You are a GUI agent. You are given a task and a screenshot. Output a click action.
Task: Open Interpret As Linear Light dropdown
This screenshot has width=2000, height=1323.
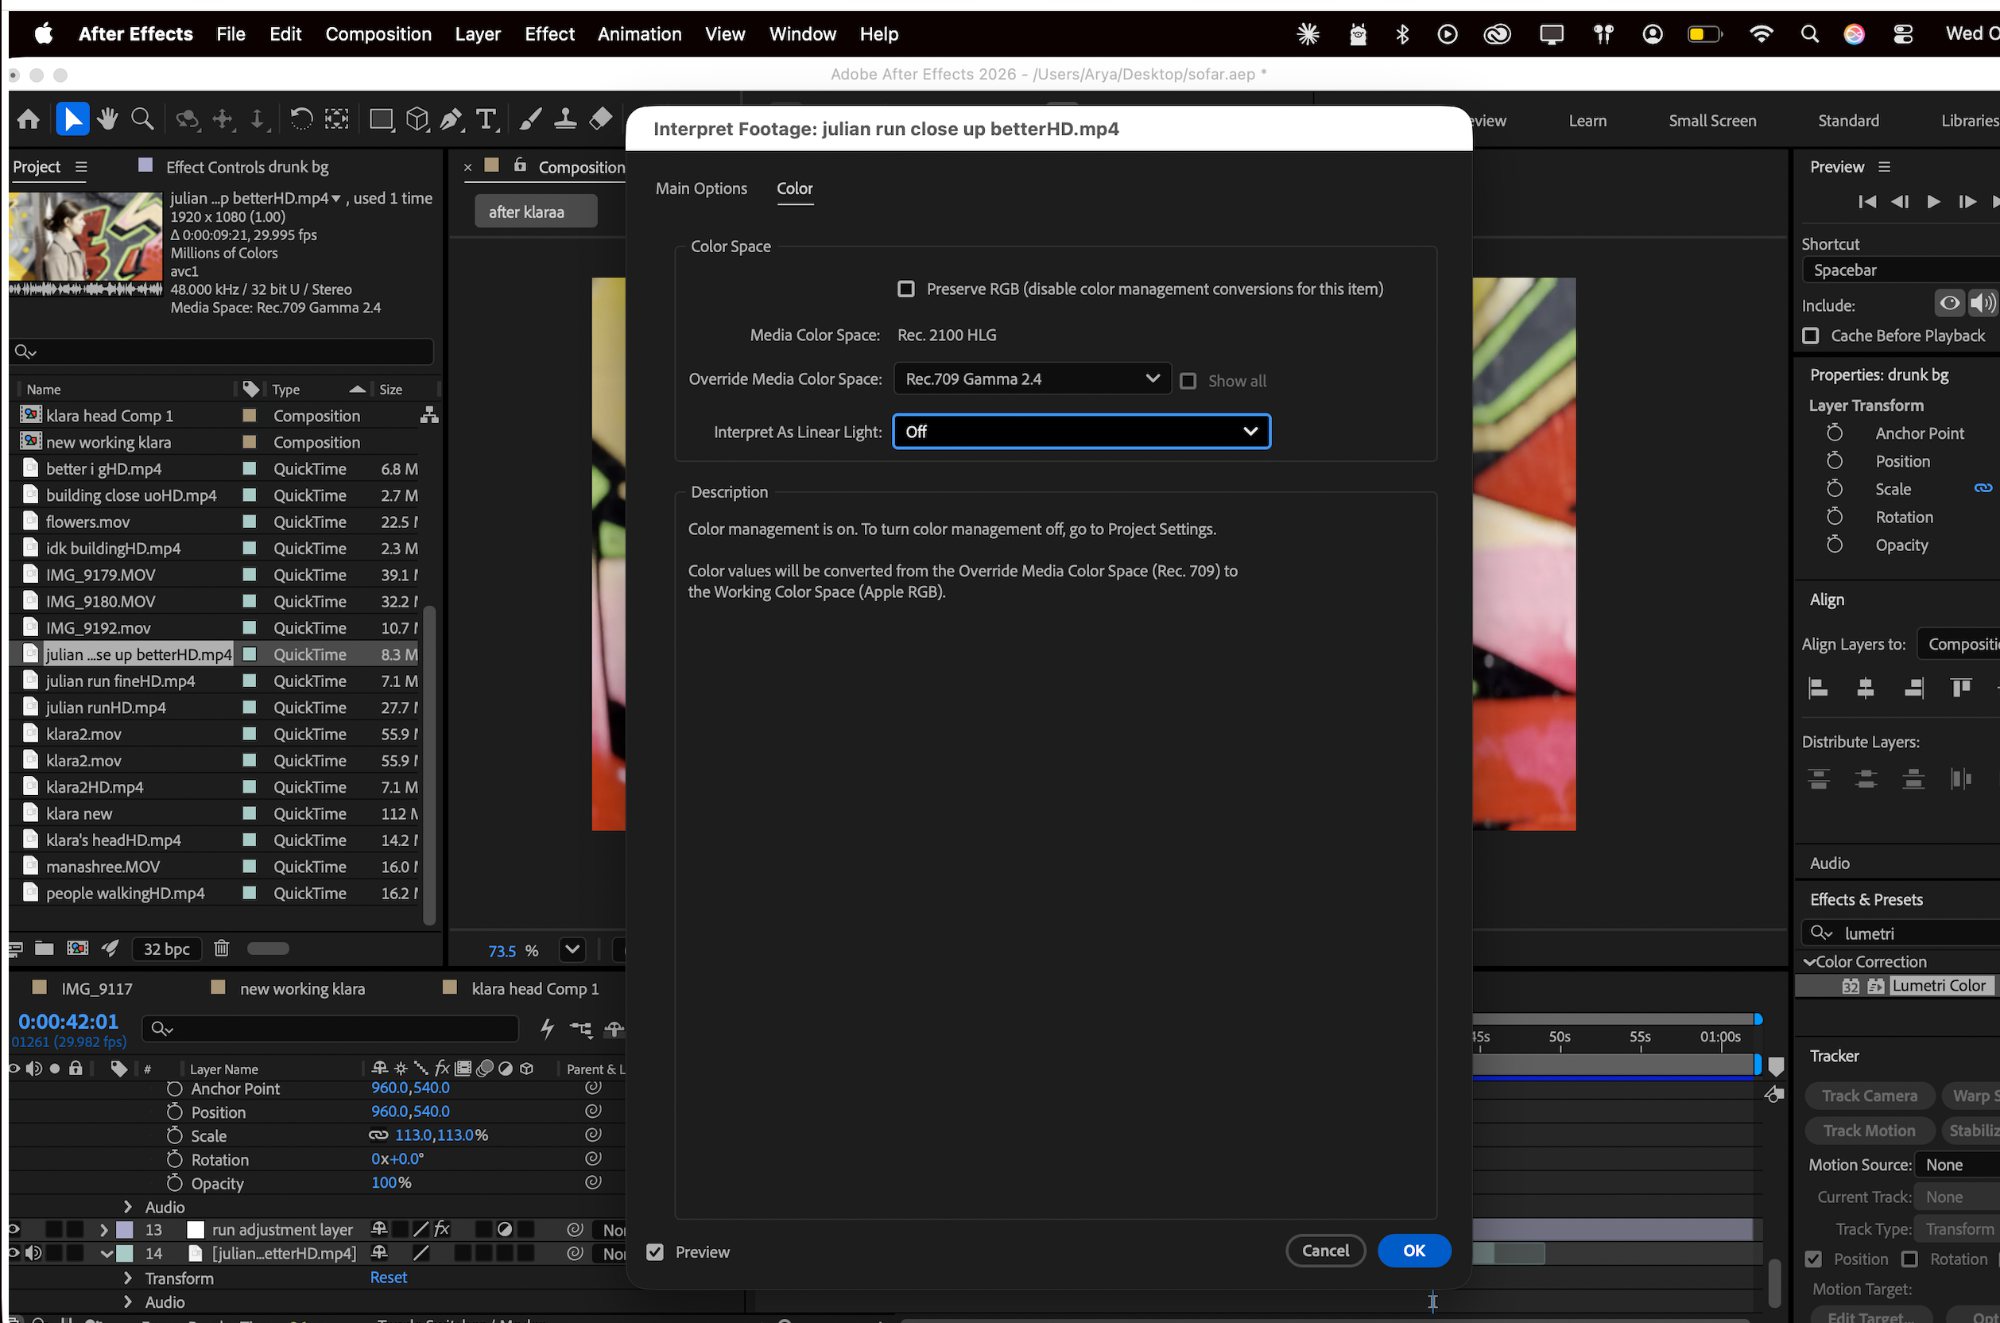click(x=1081, y=432)
